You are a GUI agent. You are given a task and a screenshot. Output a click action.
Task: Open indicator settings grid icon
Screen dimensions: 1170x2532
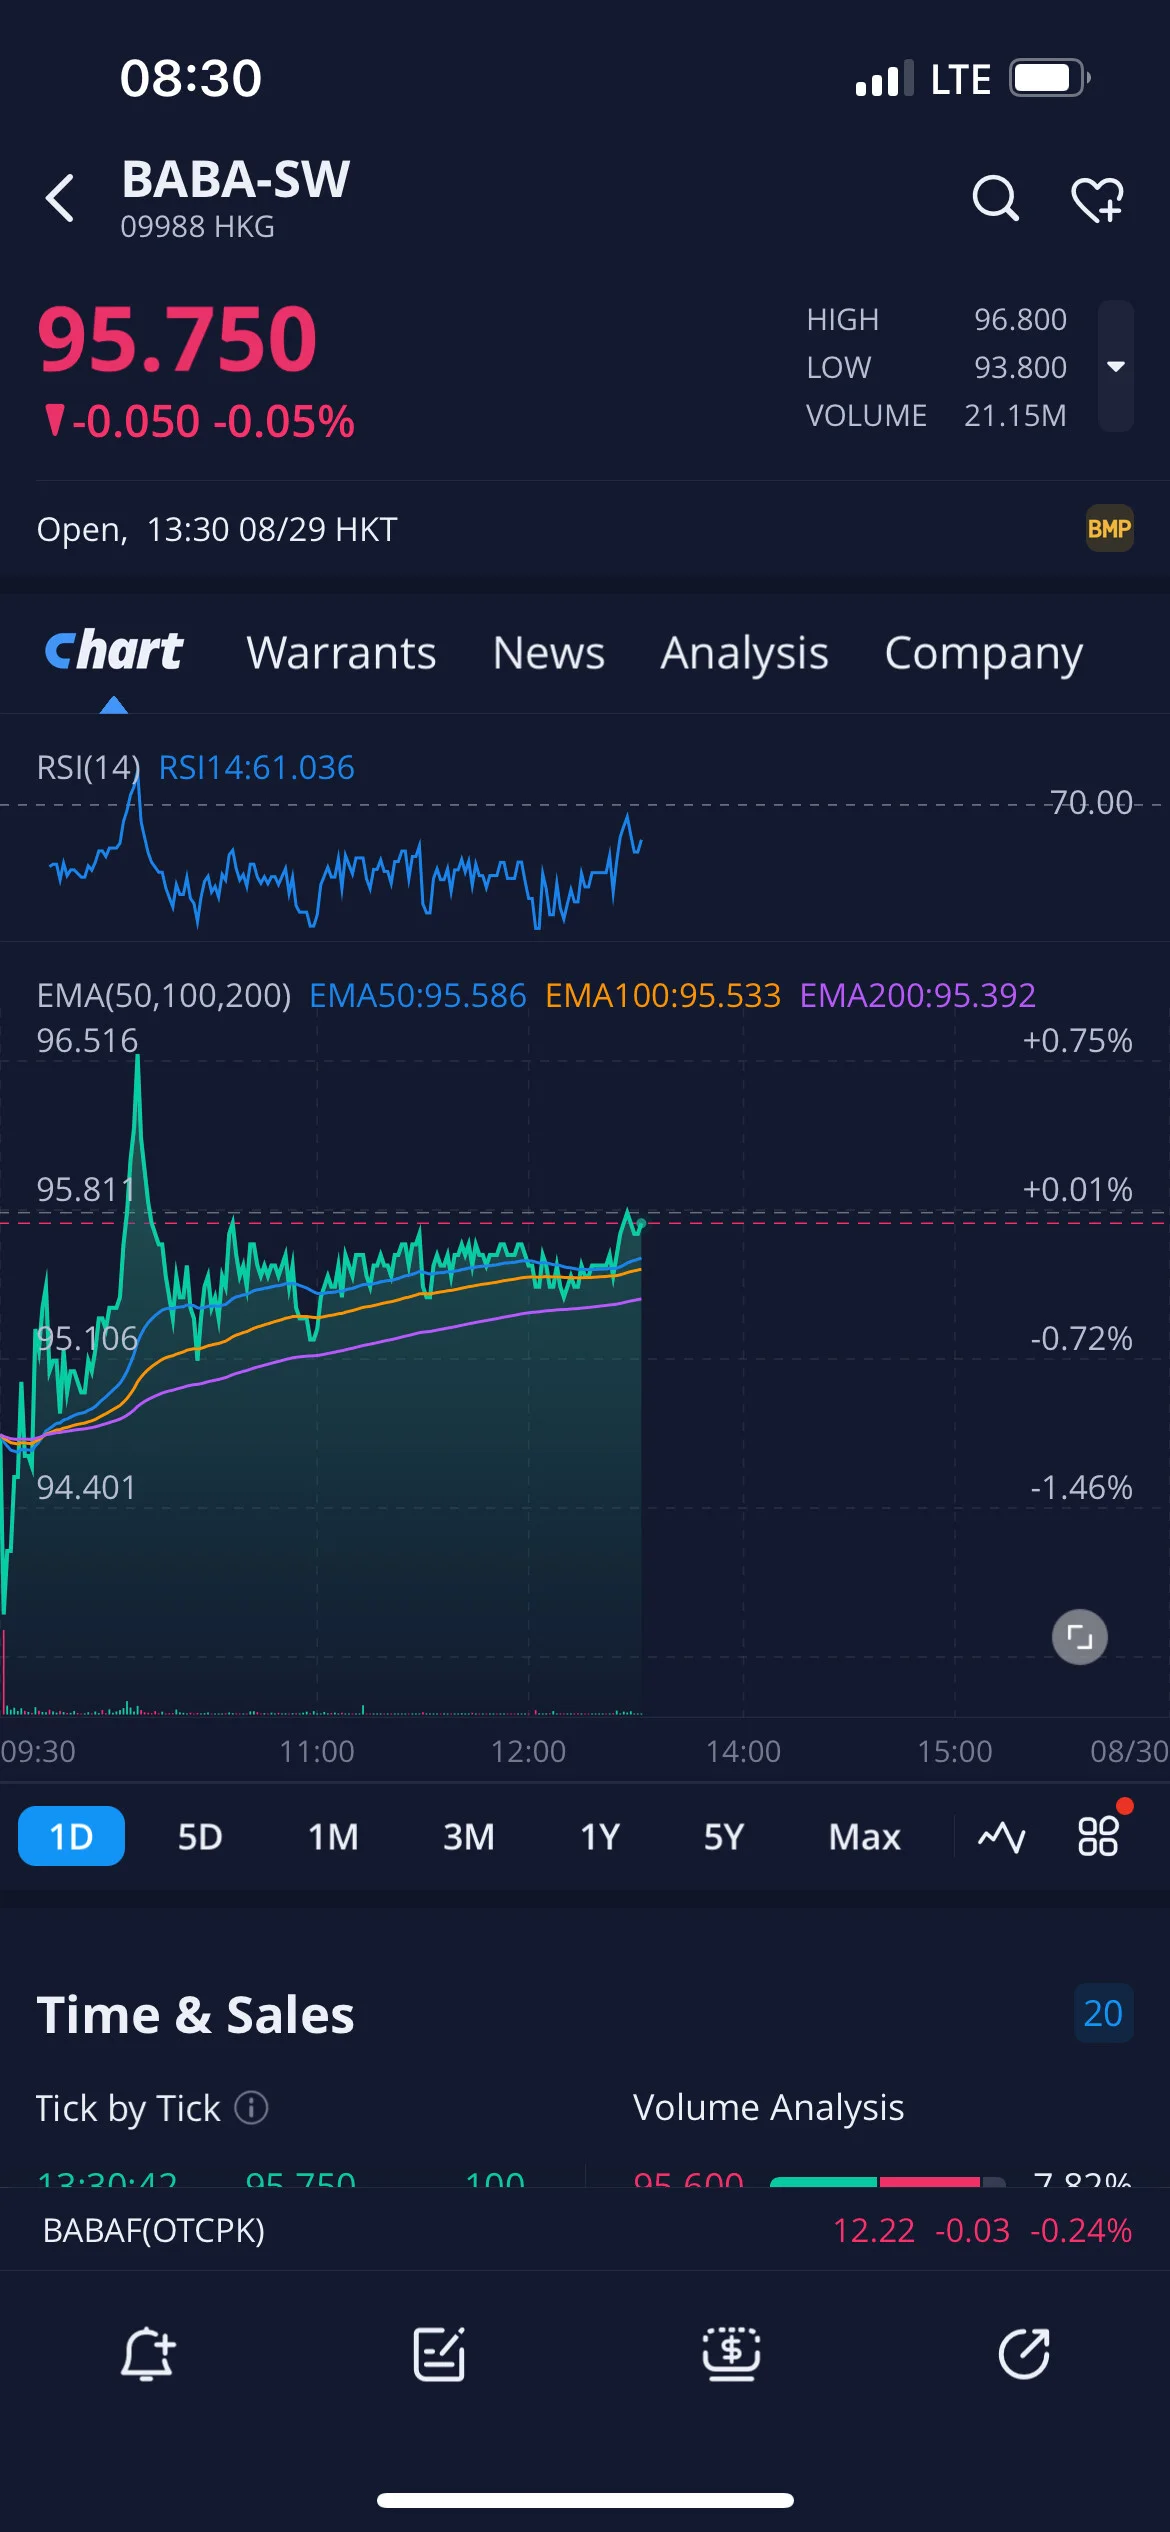pyautogui.click(x=1099, y=1836)
